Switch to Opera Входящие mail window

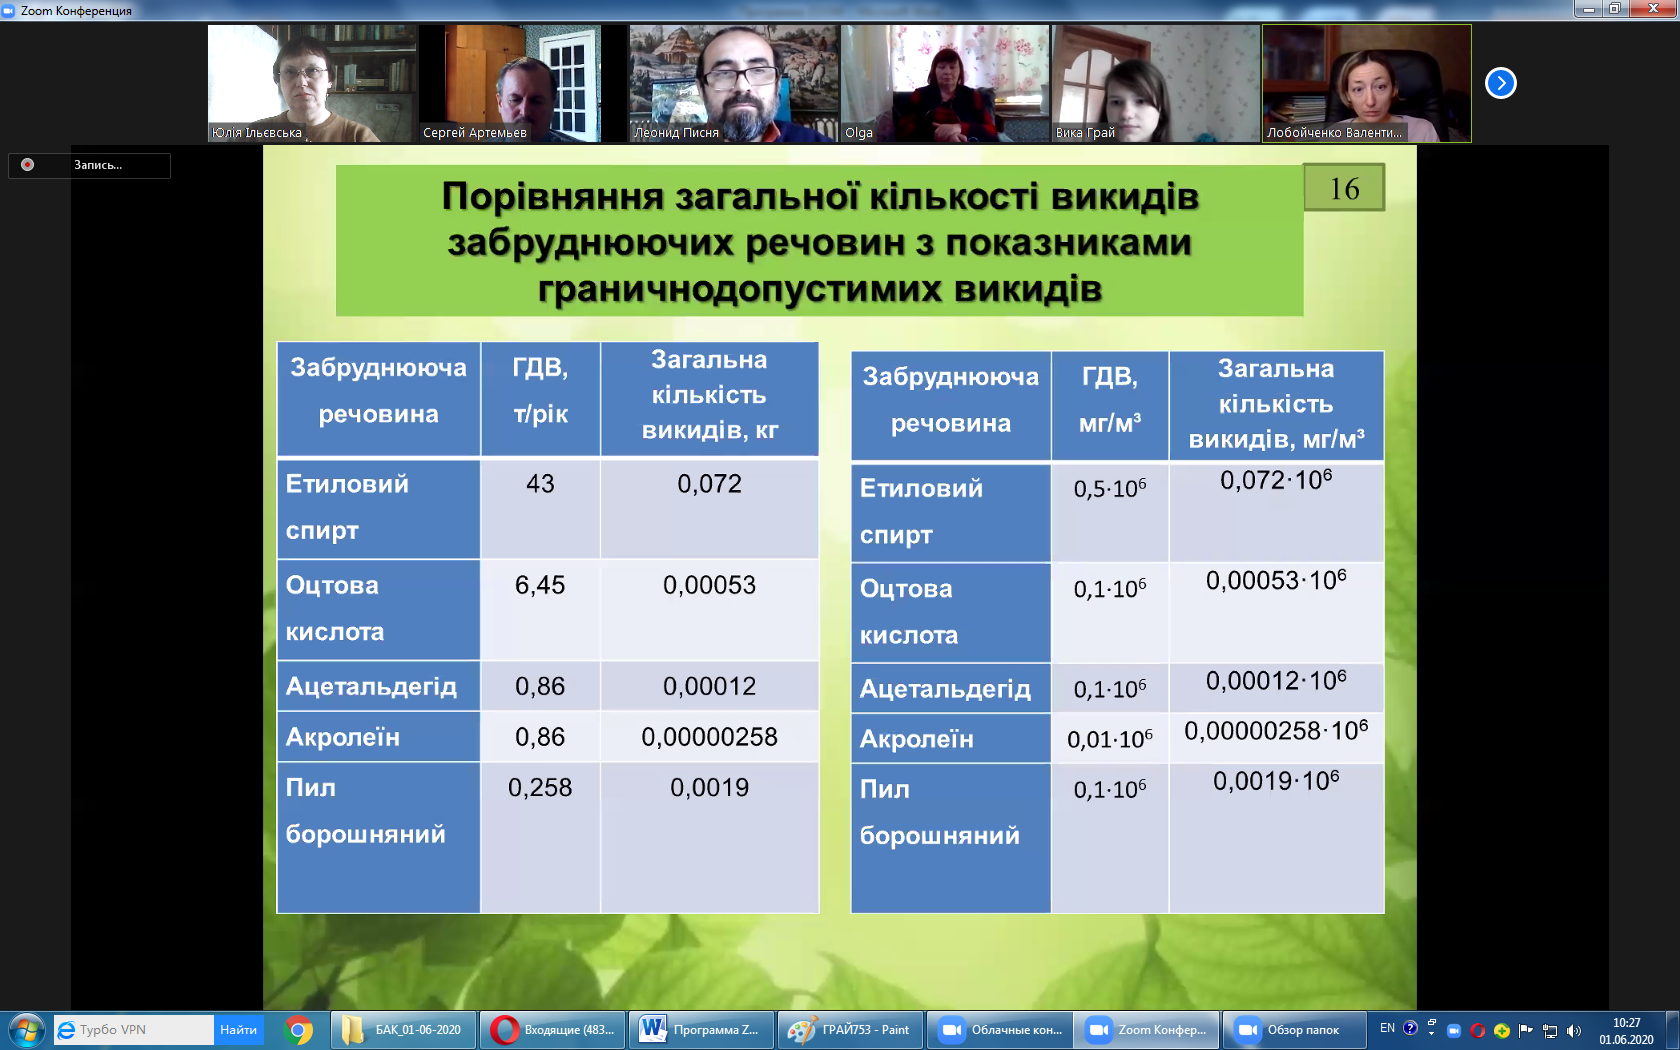[553, 1030]
